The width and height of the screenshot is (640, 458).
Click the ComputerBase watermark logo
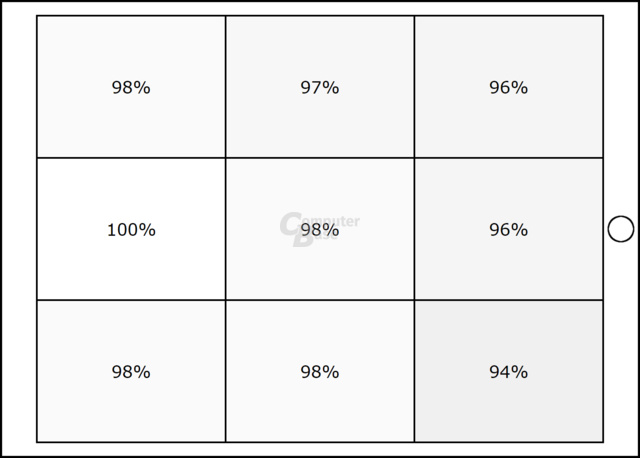click(320, 229)
